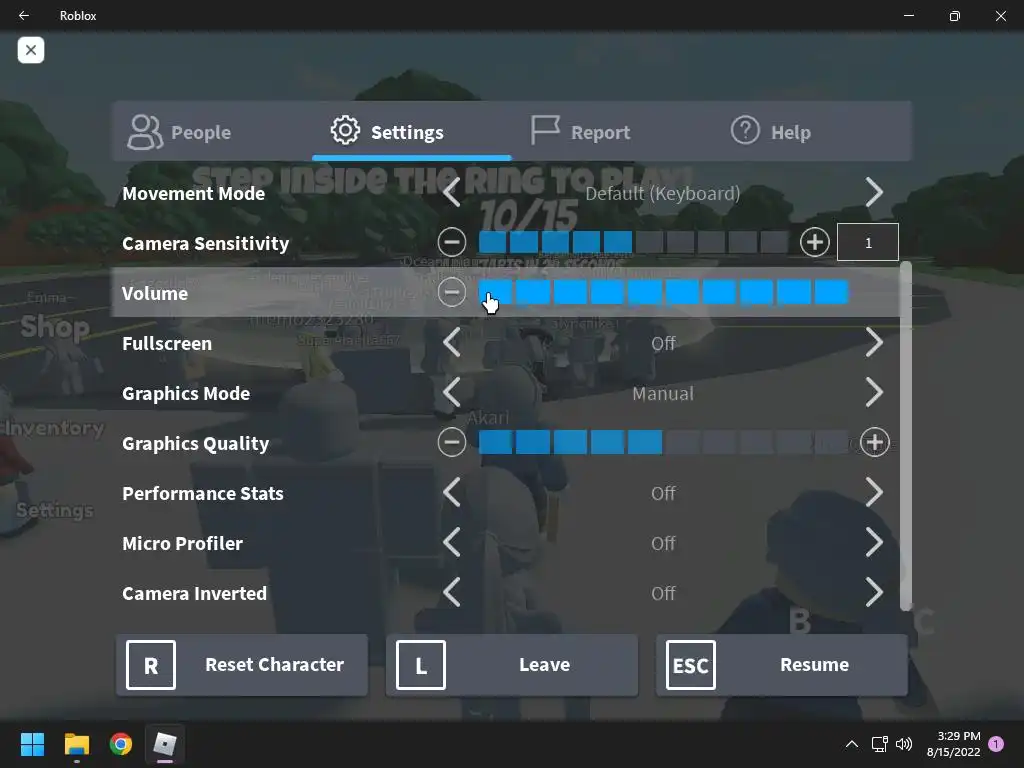Switch Graphics Mode with right arrow

pyautogui.click(x=874, y=392)
